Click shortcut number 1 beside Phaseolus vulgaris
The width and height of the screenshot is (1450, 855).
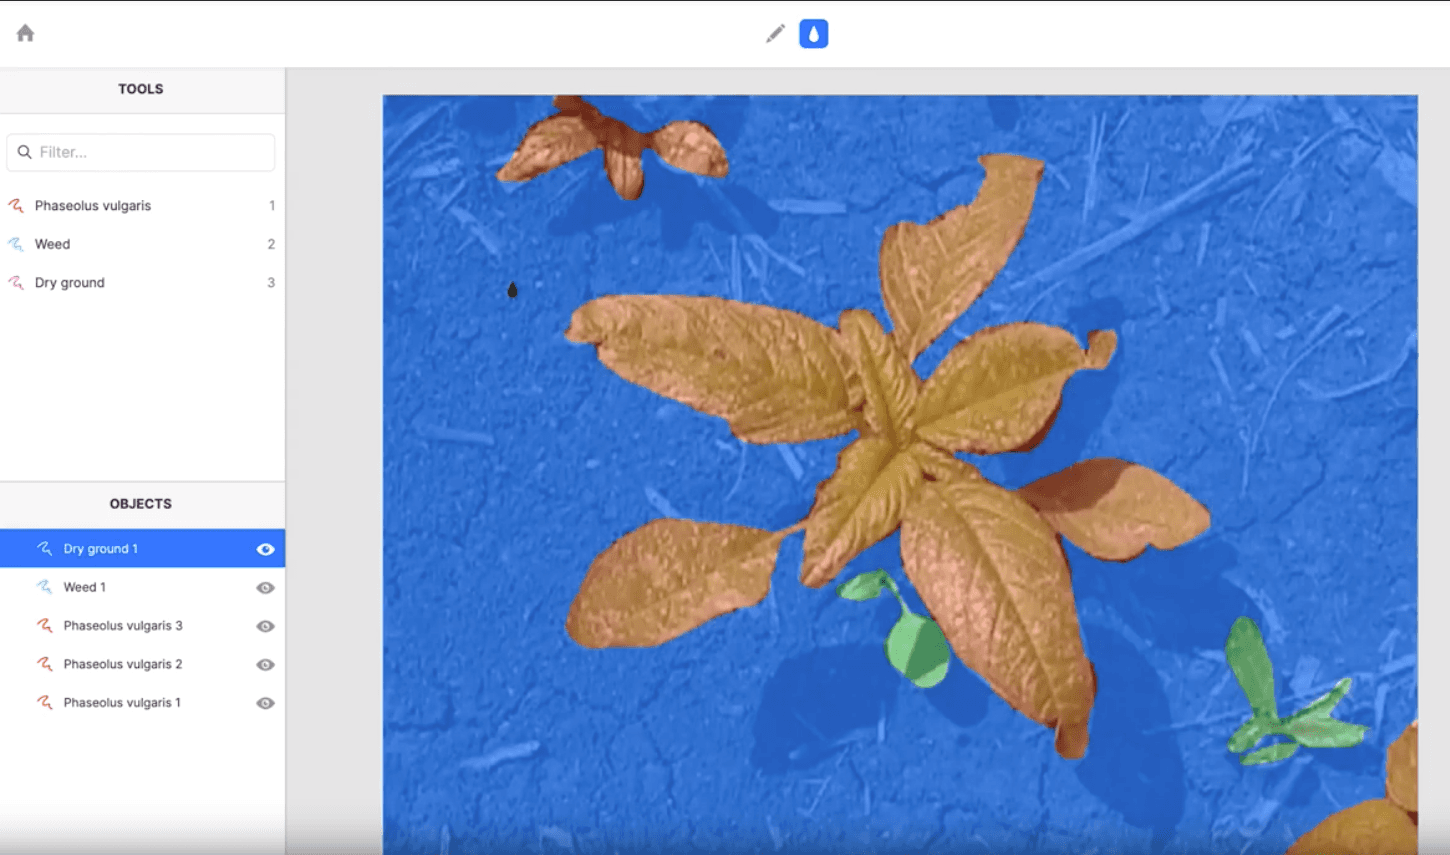(x=271, y=205)
